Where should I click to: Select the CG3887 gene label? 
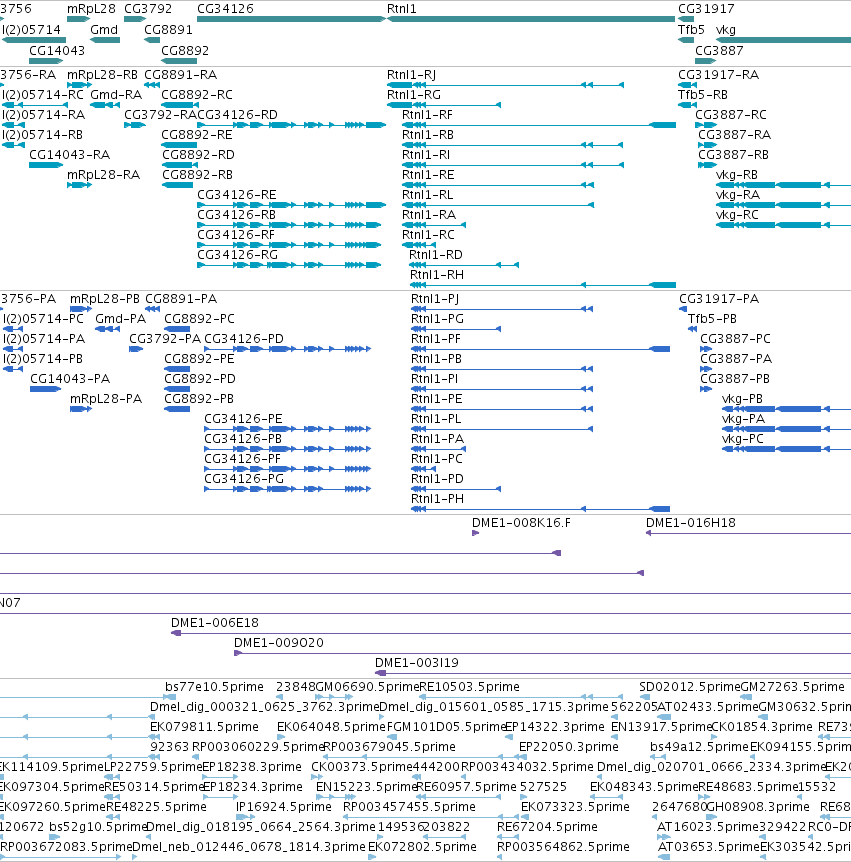pos(719,51)
